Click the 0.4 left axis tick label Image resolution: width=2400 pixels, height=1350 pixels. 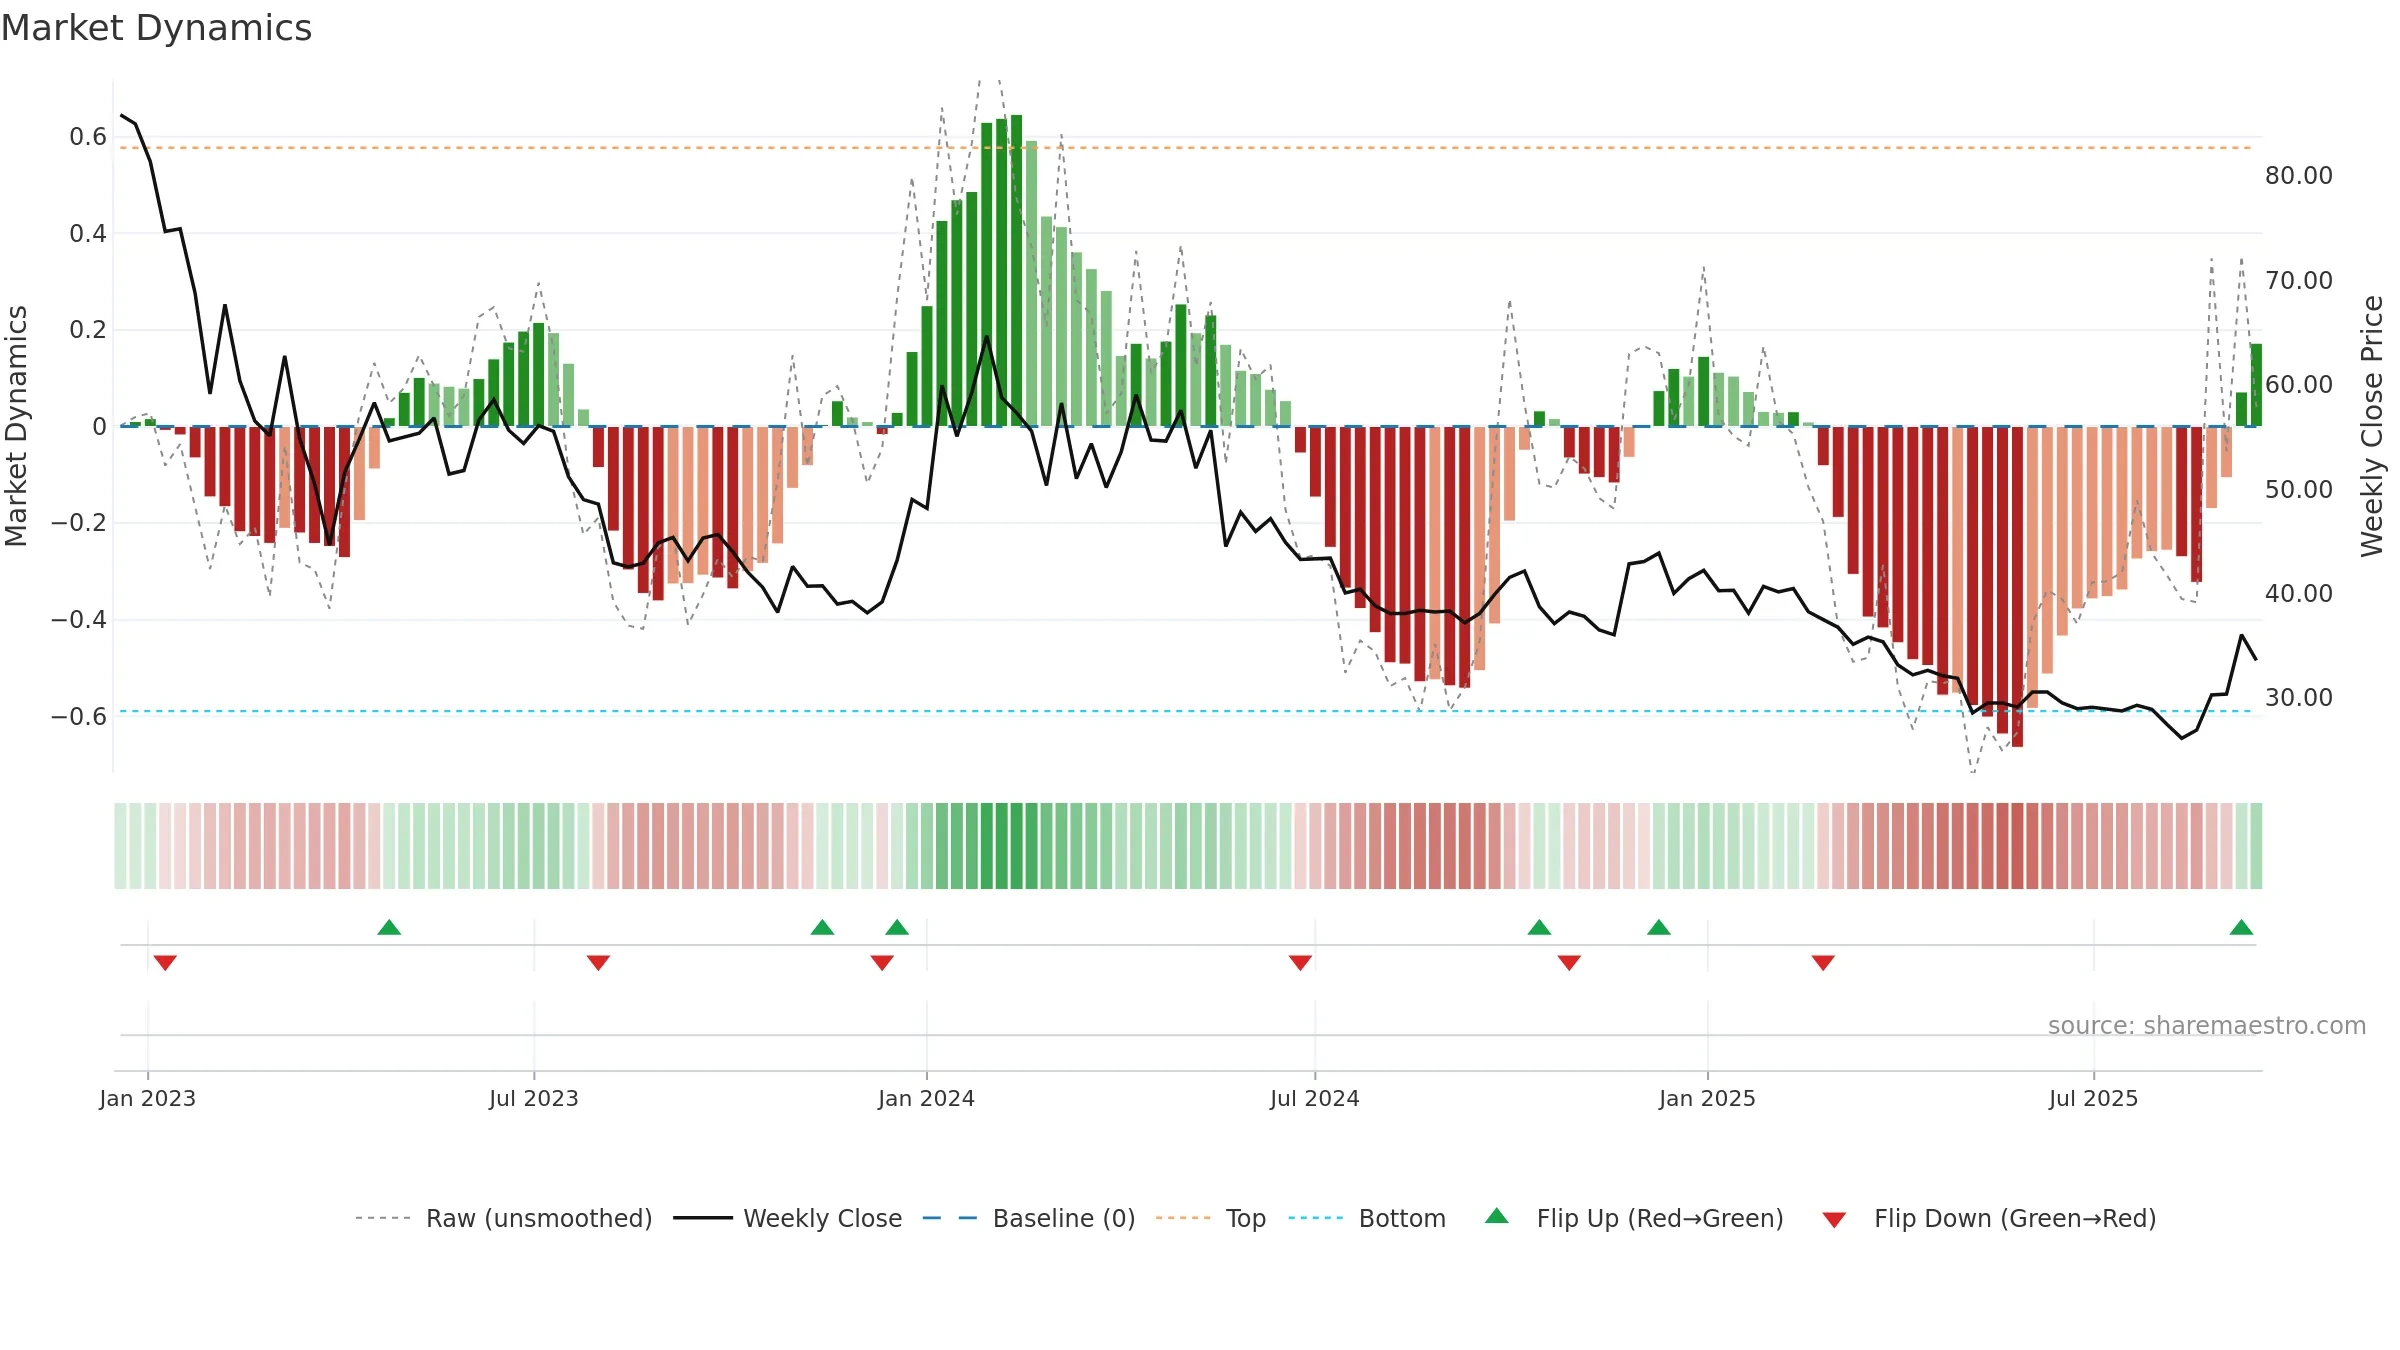[88, 234]
